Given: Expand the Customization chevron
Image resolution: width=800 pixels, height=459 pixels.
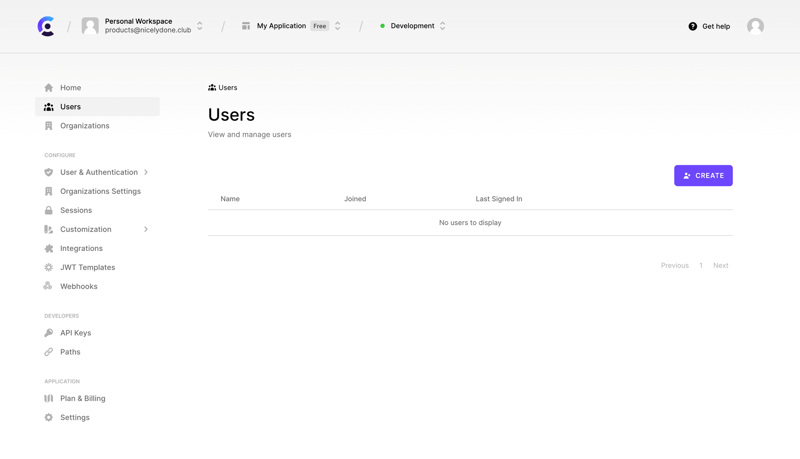Looking at the screenshot, I should pos(146,230).
